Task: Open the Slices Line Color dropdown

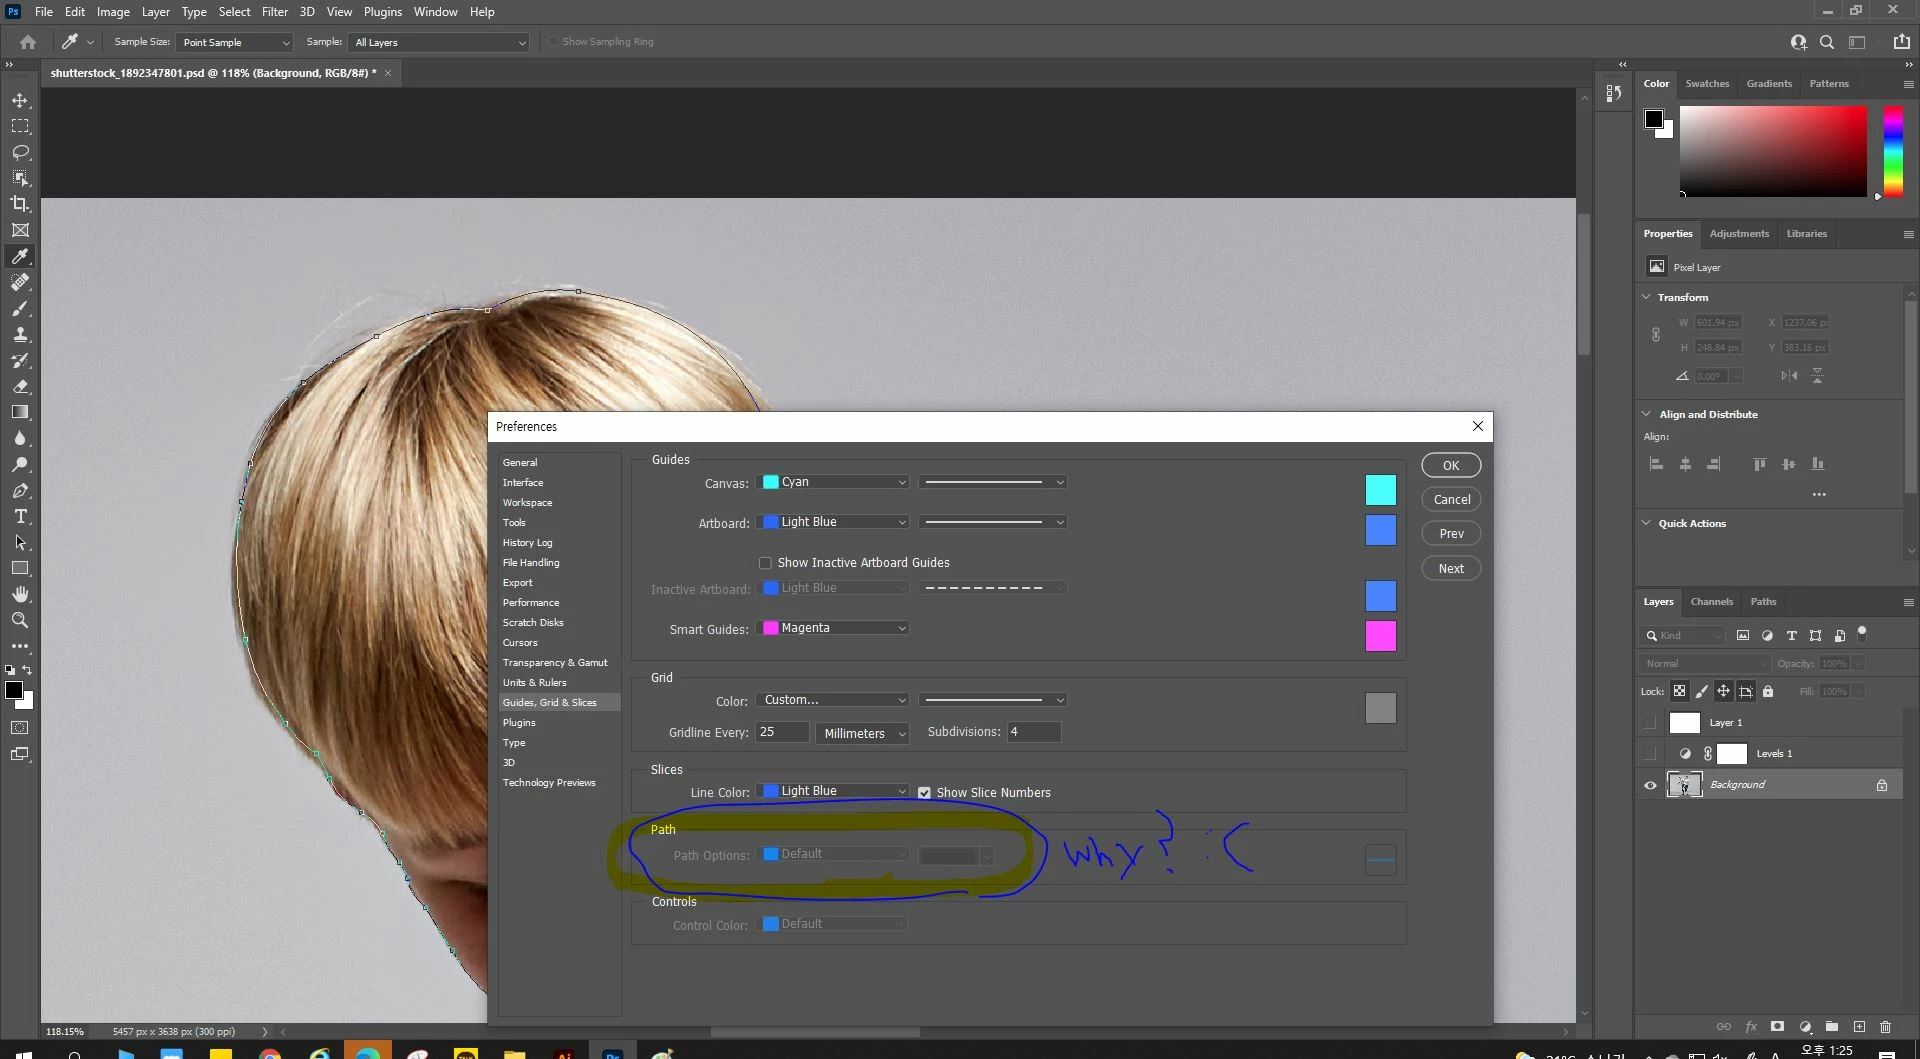Action: pyautogui.click(x=834, y=791)
